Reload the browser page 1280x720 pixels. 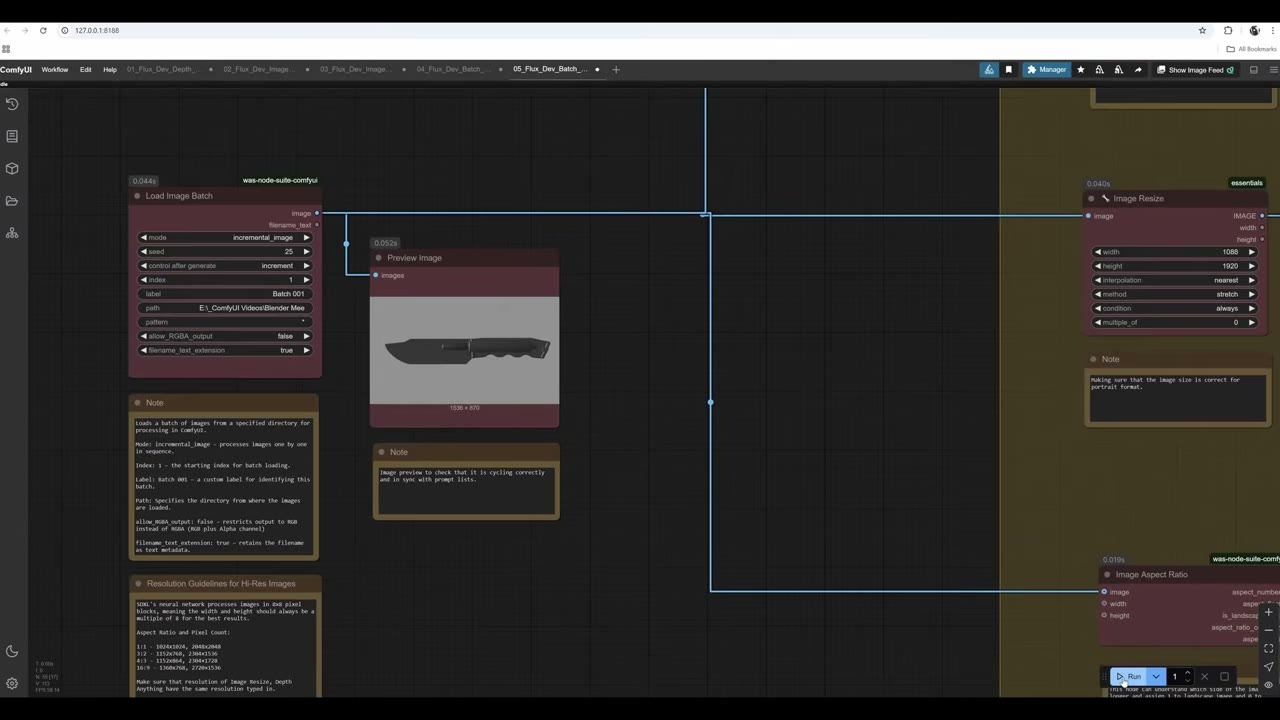[x=43, y=30]
